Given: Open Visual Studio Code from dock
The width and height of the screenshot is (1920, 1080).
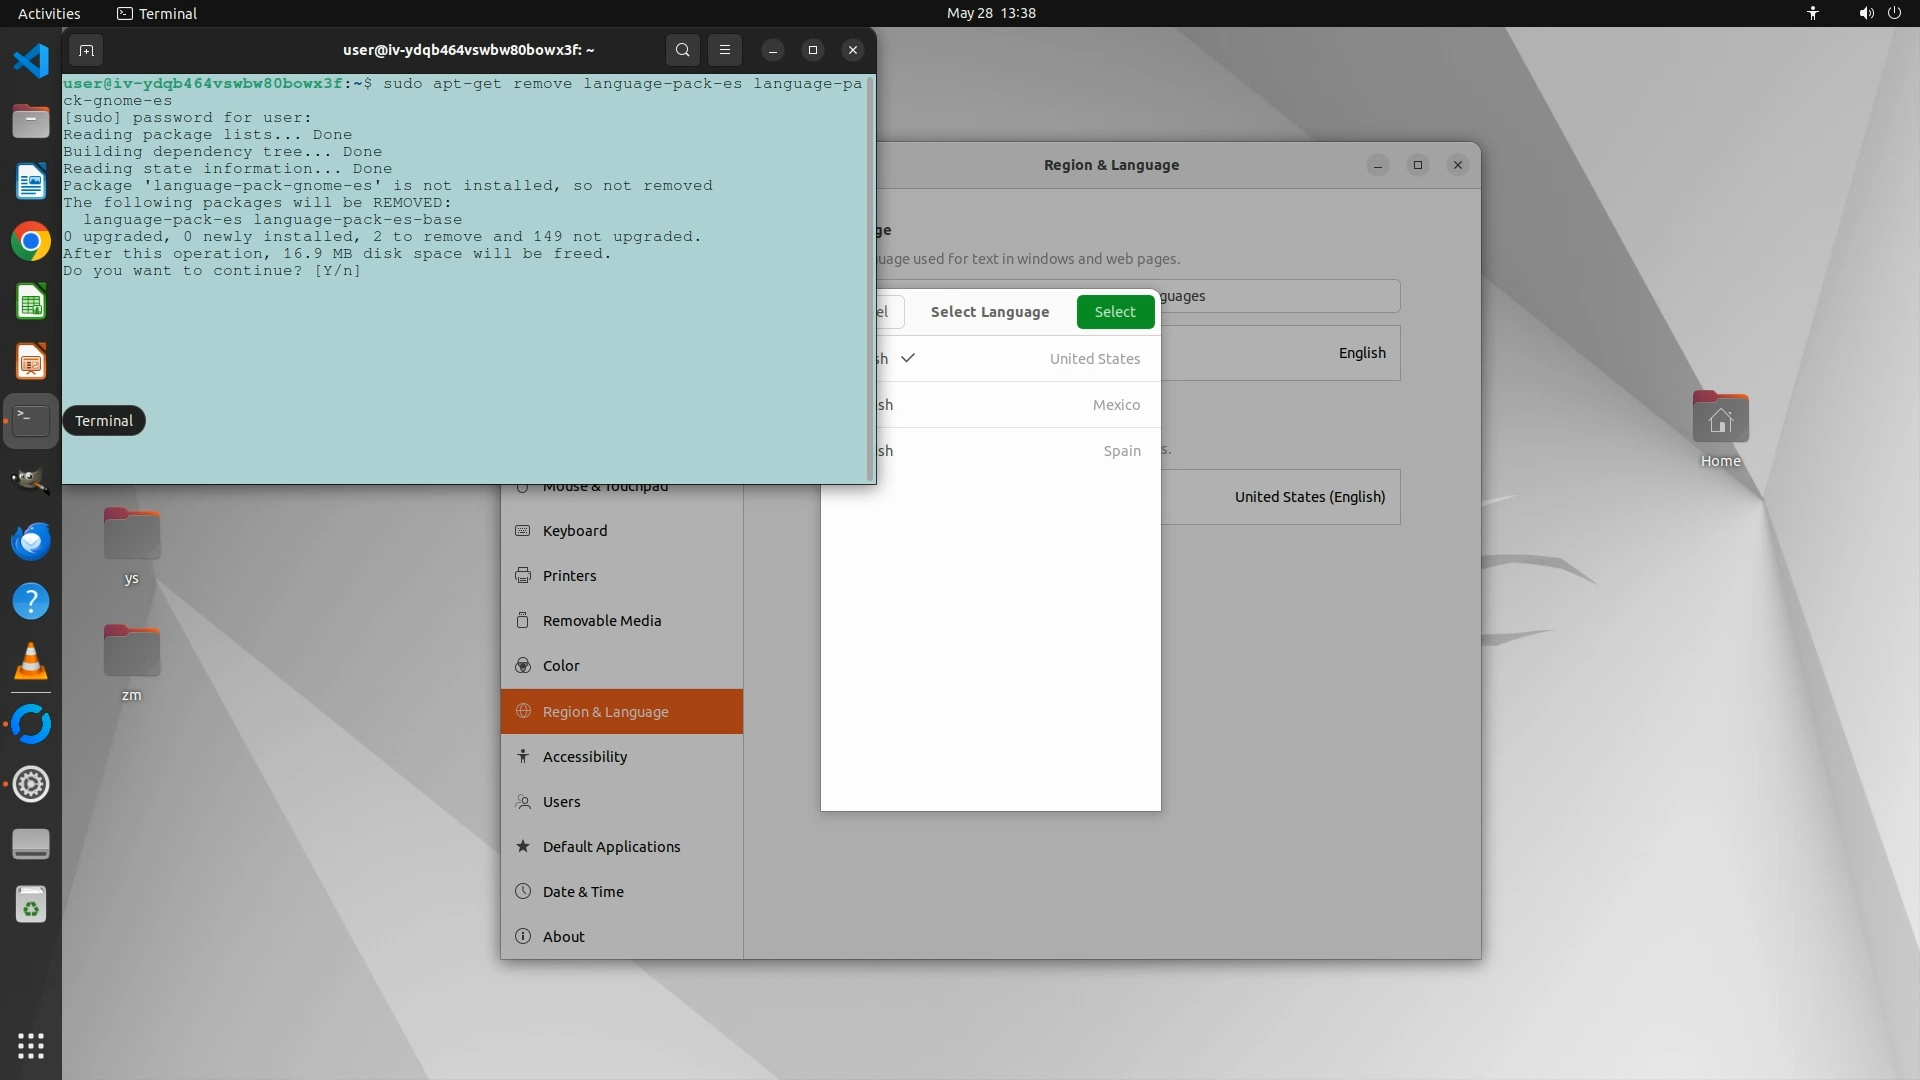Looking at the screenshot, I should pyautogui.click(x=31, y=61).
